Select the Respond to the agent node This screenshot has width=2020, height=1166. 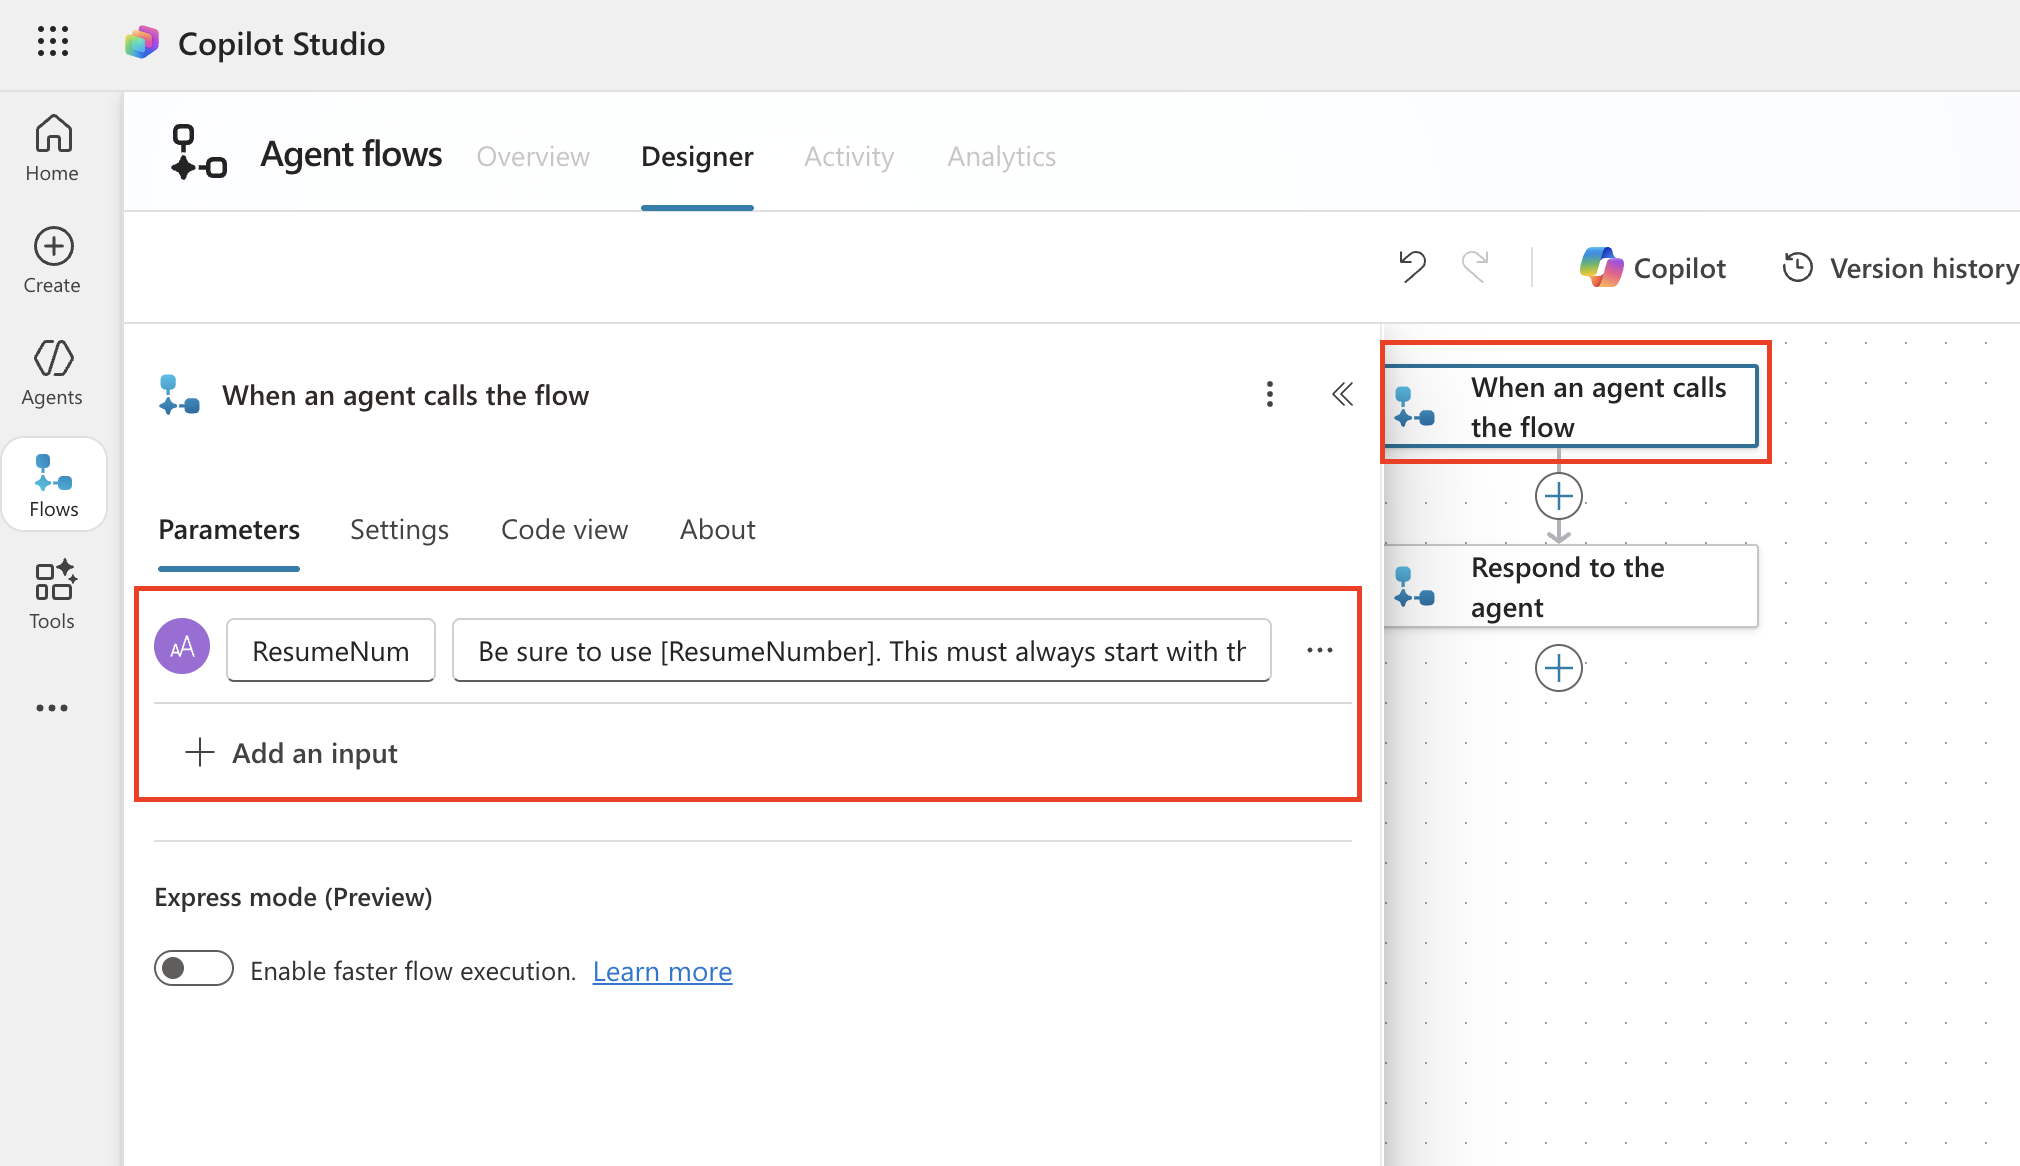tap(1570, 587)
